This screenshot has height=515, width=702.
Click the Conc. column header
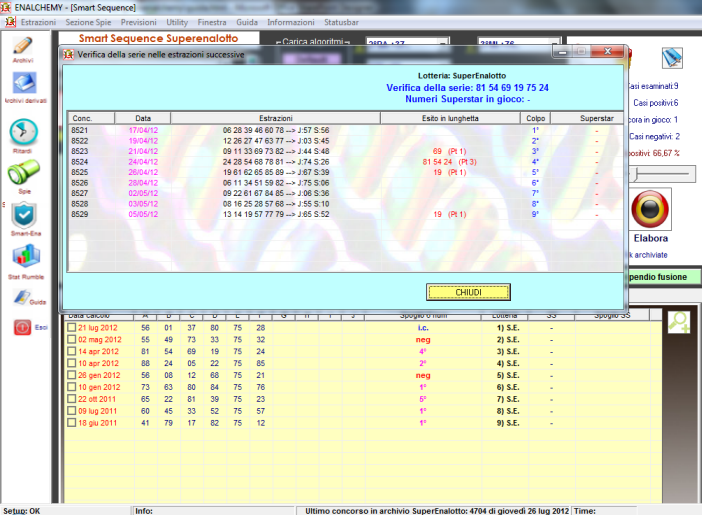click(x=92, y=118)
